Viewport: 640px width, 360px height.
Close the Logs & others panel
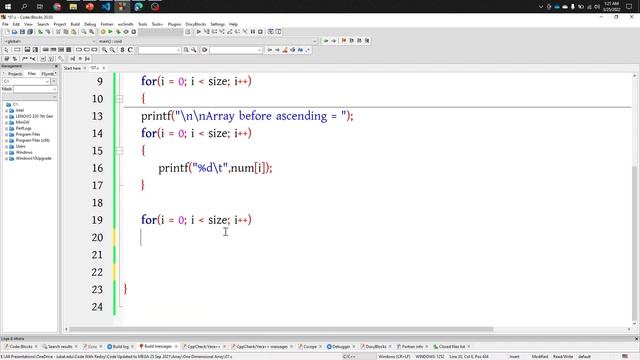(x=636, y=339)
